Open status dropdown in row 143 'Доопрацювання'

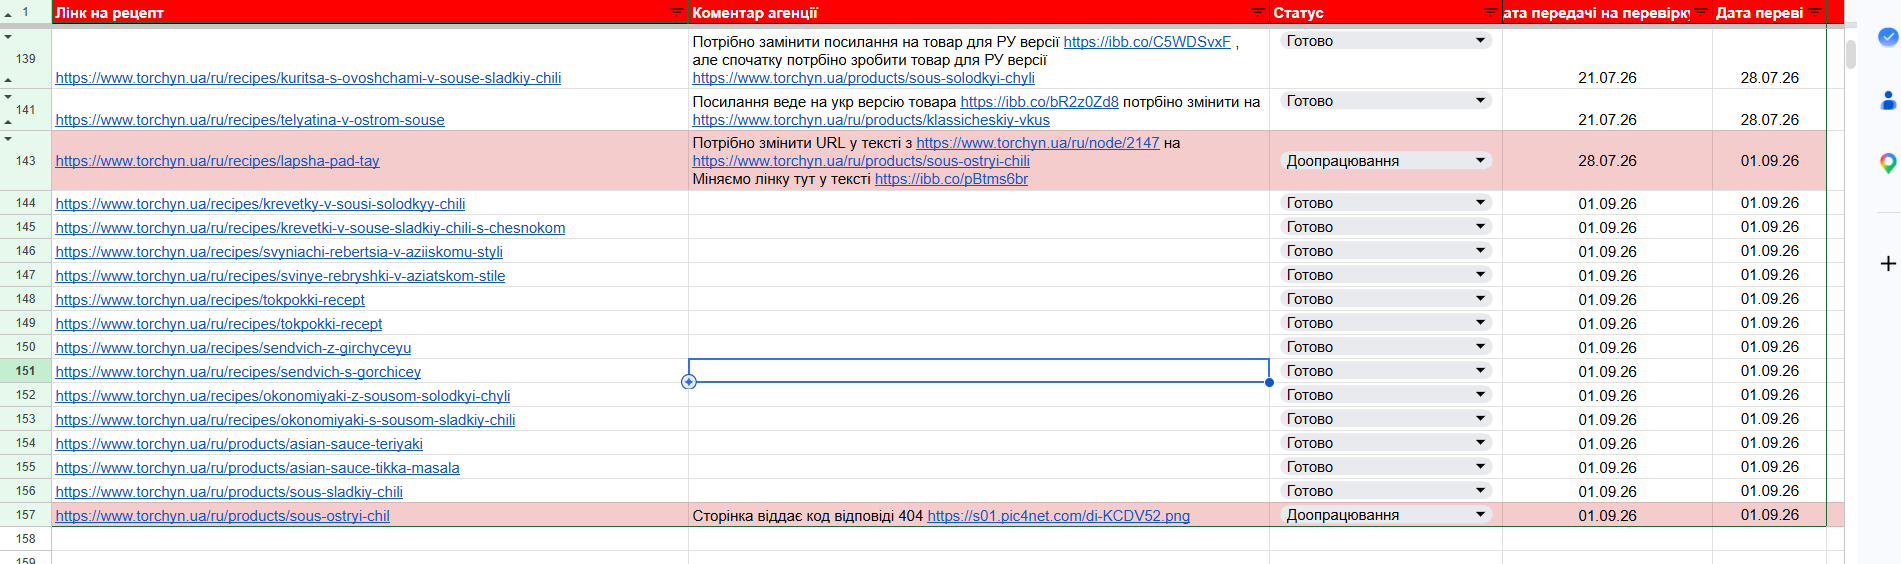click(1386, 161)
